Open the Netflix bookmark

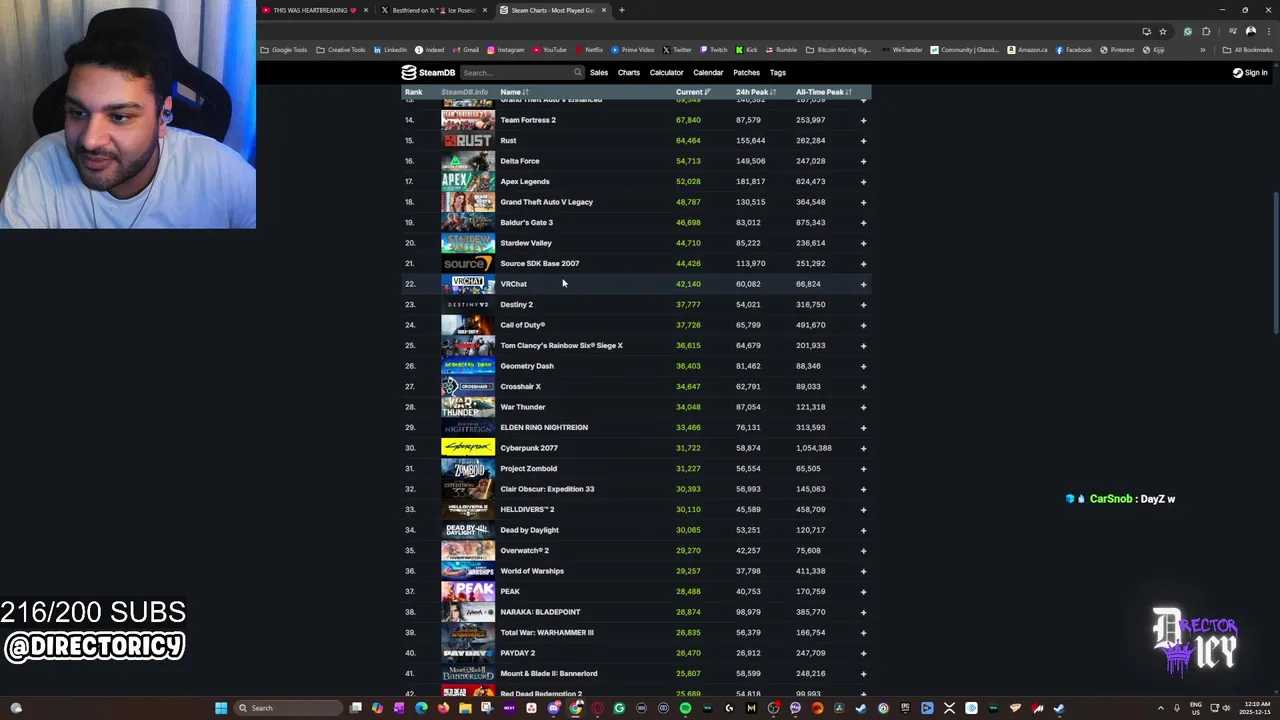[588, 50]
